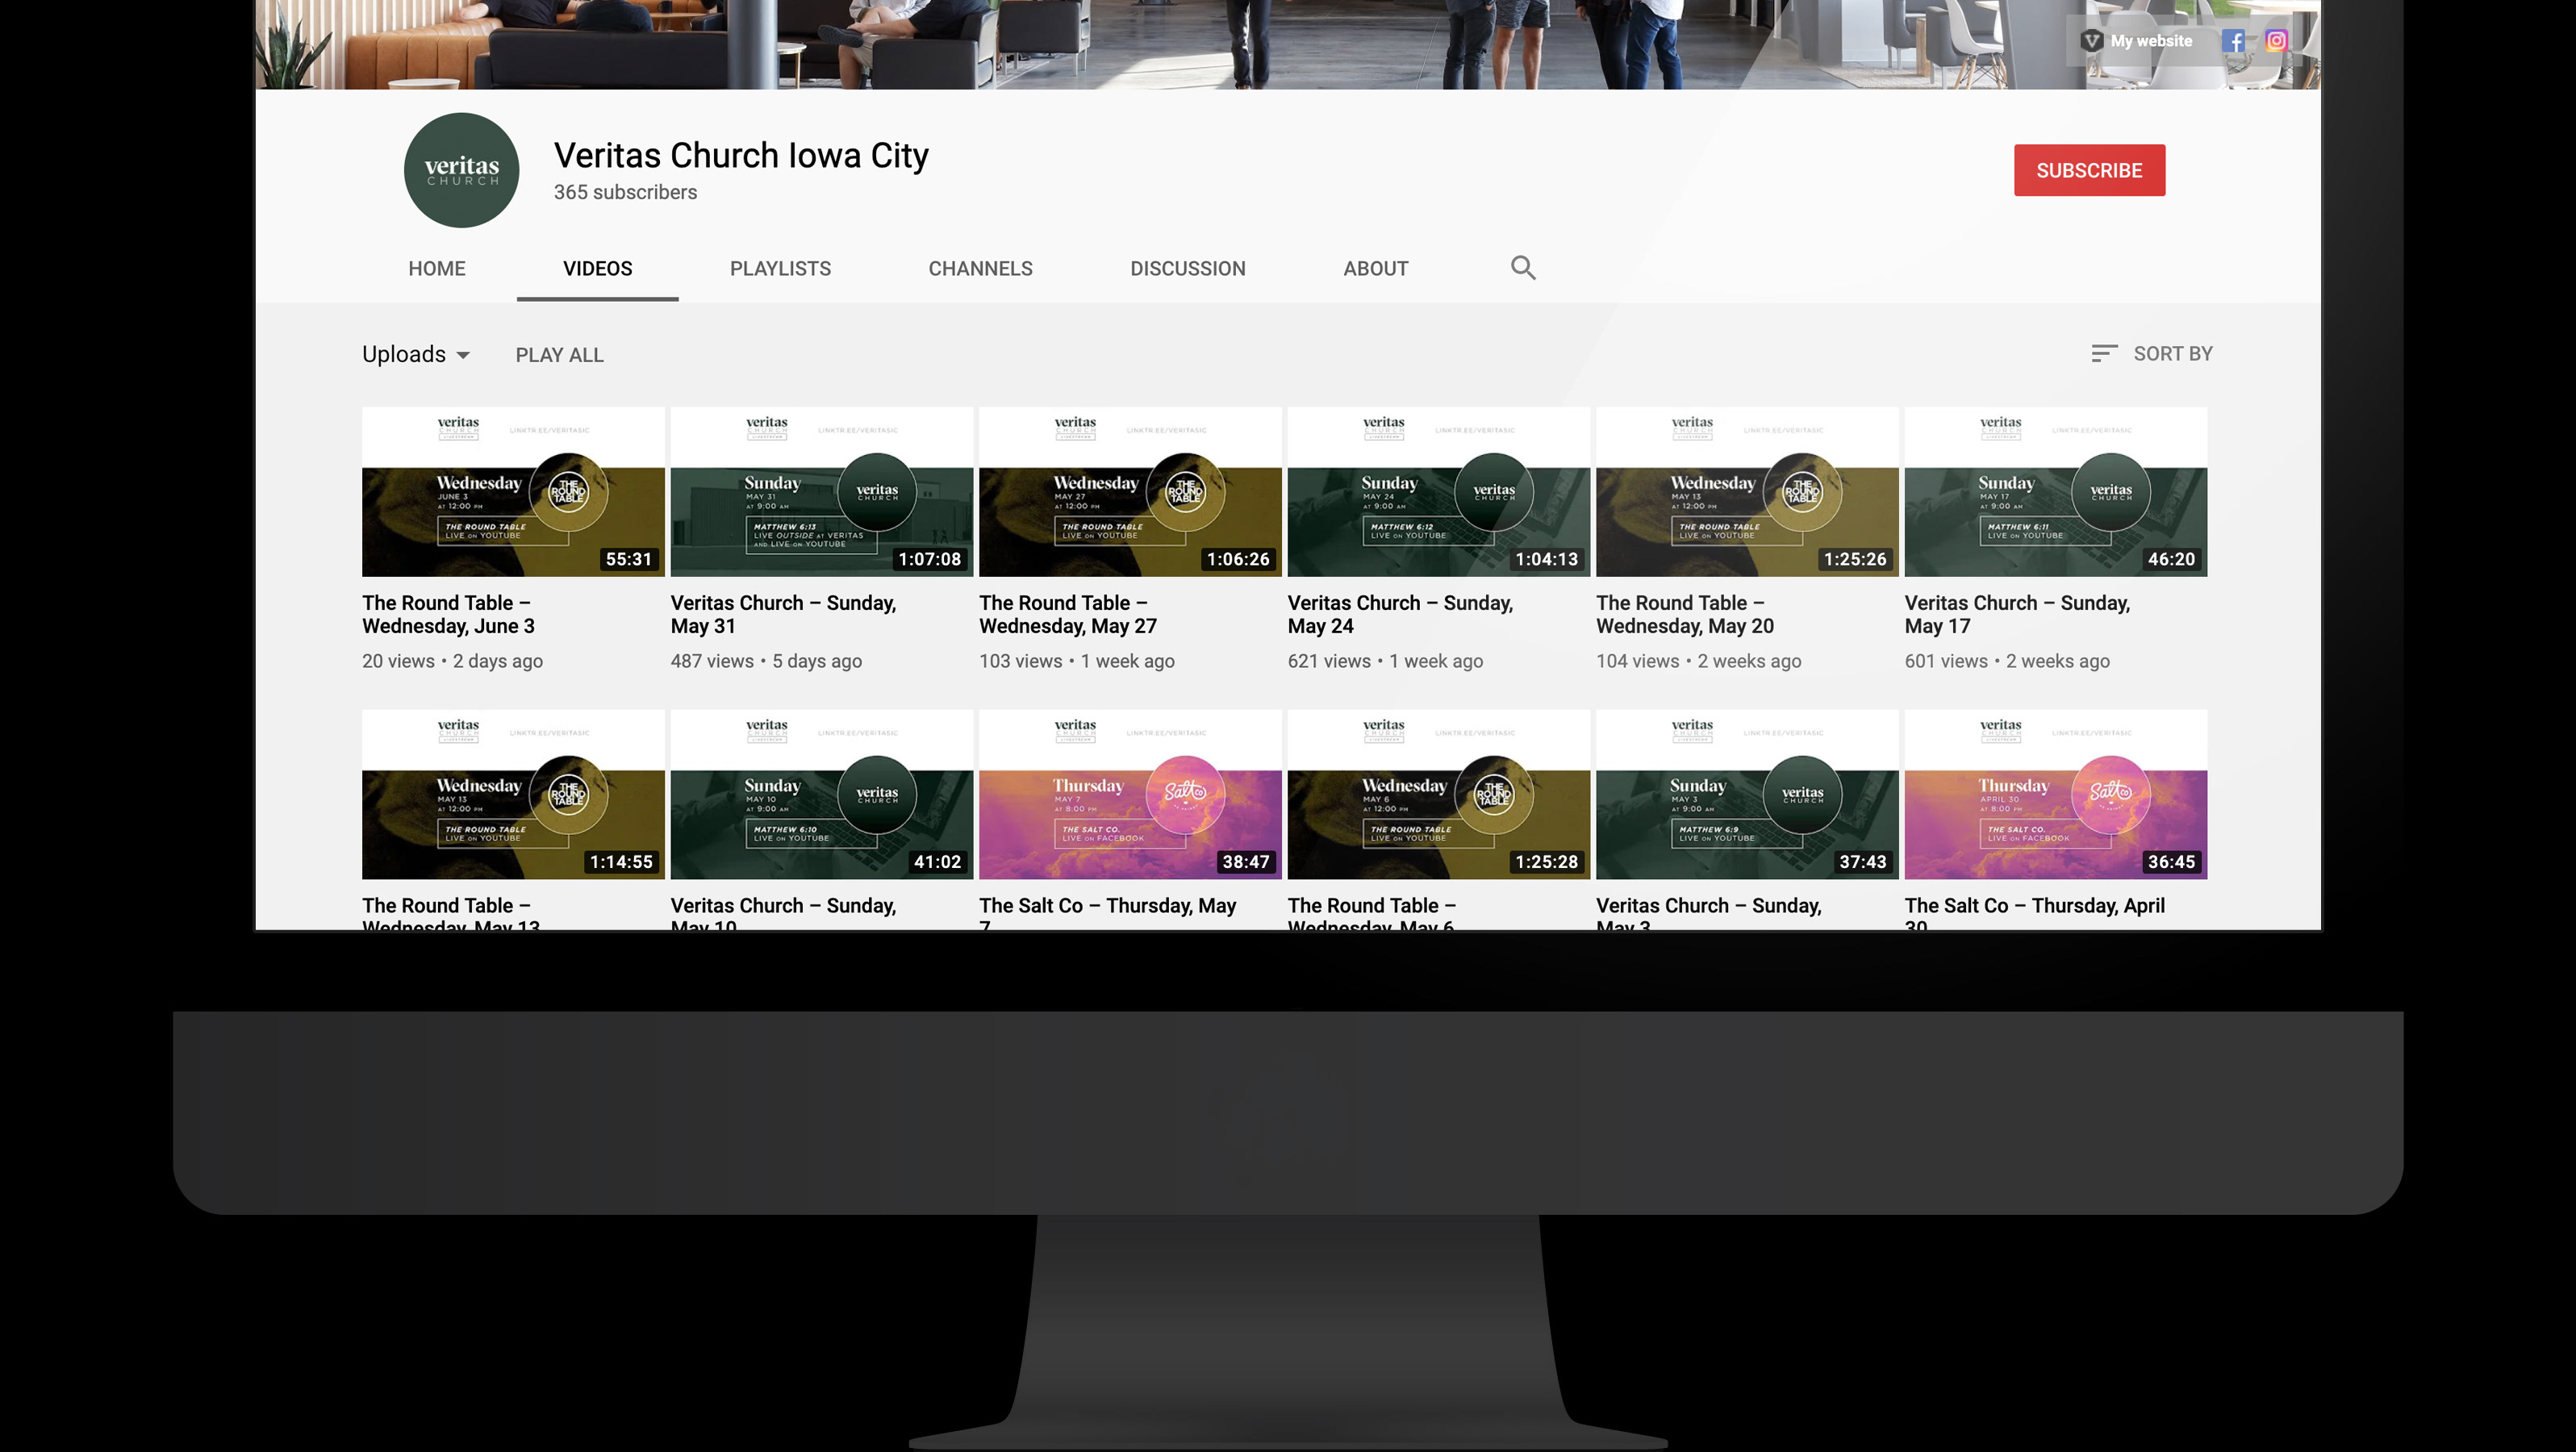
Task: Click '487 views • 5 days ago' text
Action: [766, 661]
